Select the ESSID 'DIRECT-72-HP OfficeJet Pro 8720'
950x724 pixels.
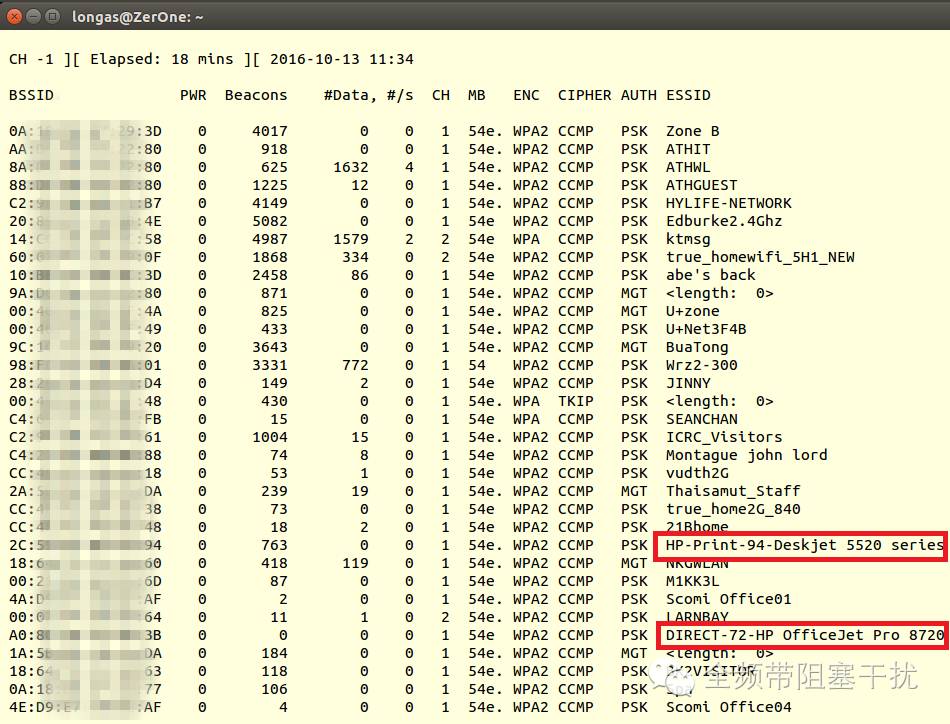805,636
